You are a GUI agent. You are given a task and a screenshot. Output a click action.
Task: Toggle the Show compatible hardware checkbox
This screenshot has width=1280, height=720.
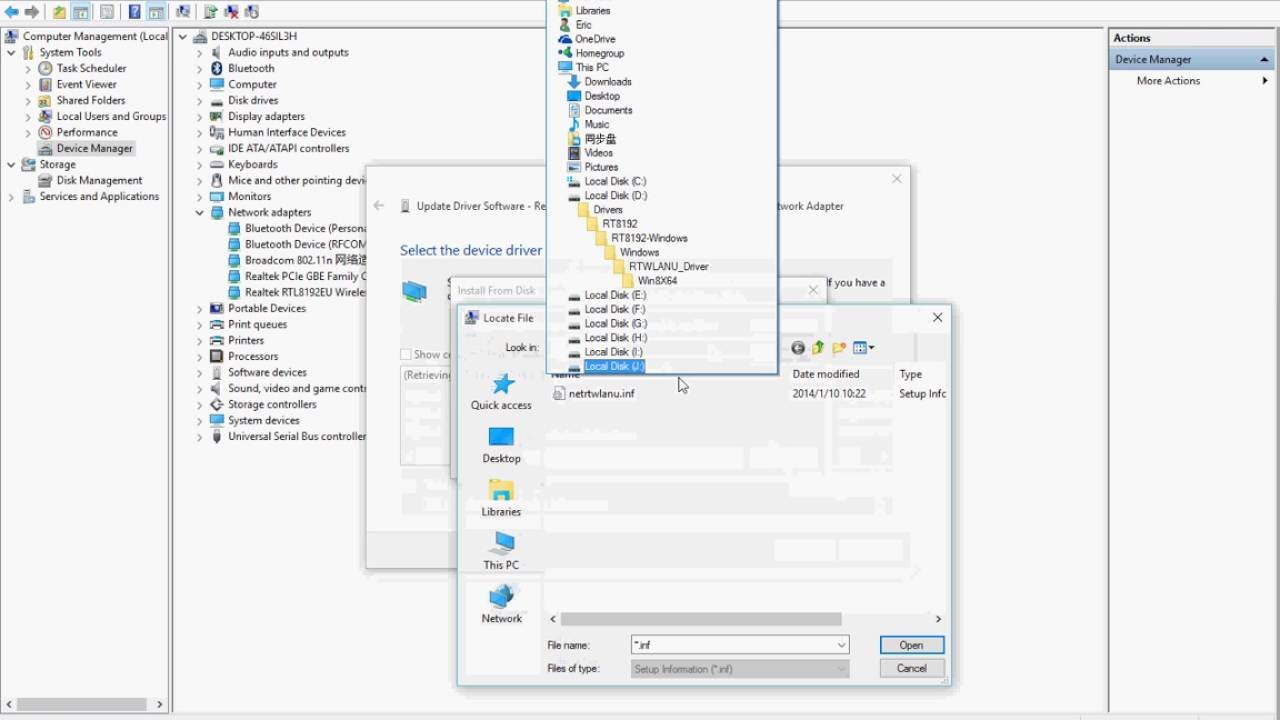[x=405, y=354]
